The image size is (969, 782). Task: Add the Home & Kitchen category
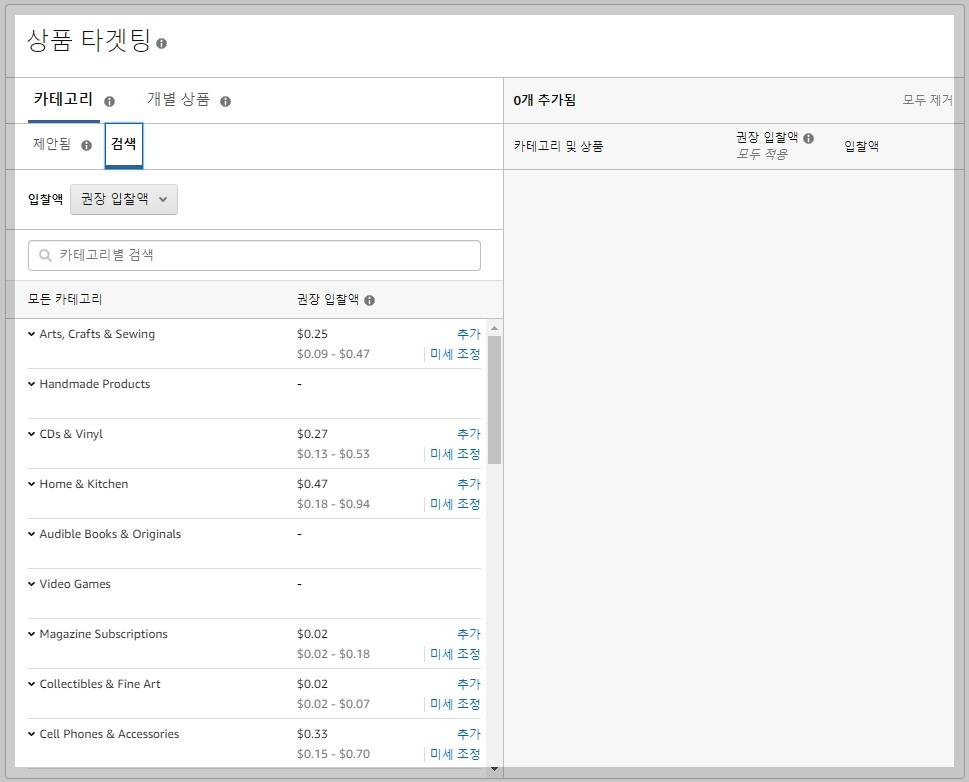pyautogui.click(x=468, y=484)
